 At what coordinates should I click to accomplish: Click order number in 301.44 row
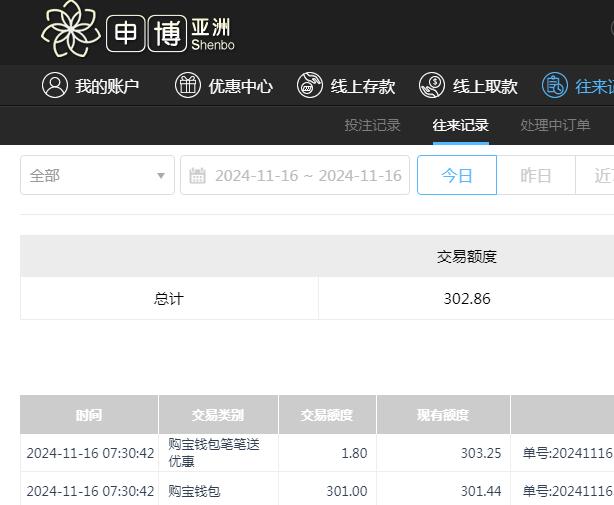click(x=568, y=491)
